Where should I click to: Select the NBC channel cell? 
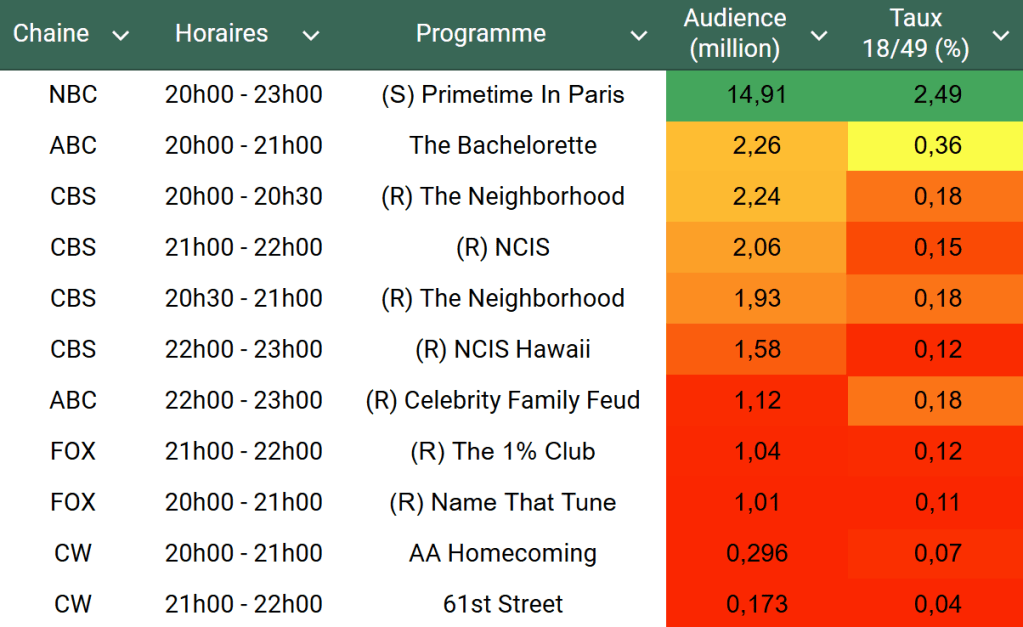click(73, 95)
